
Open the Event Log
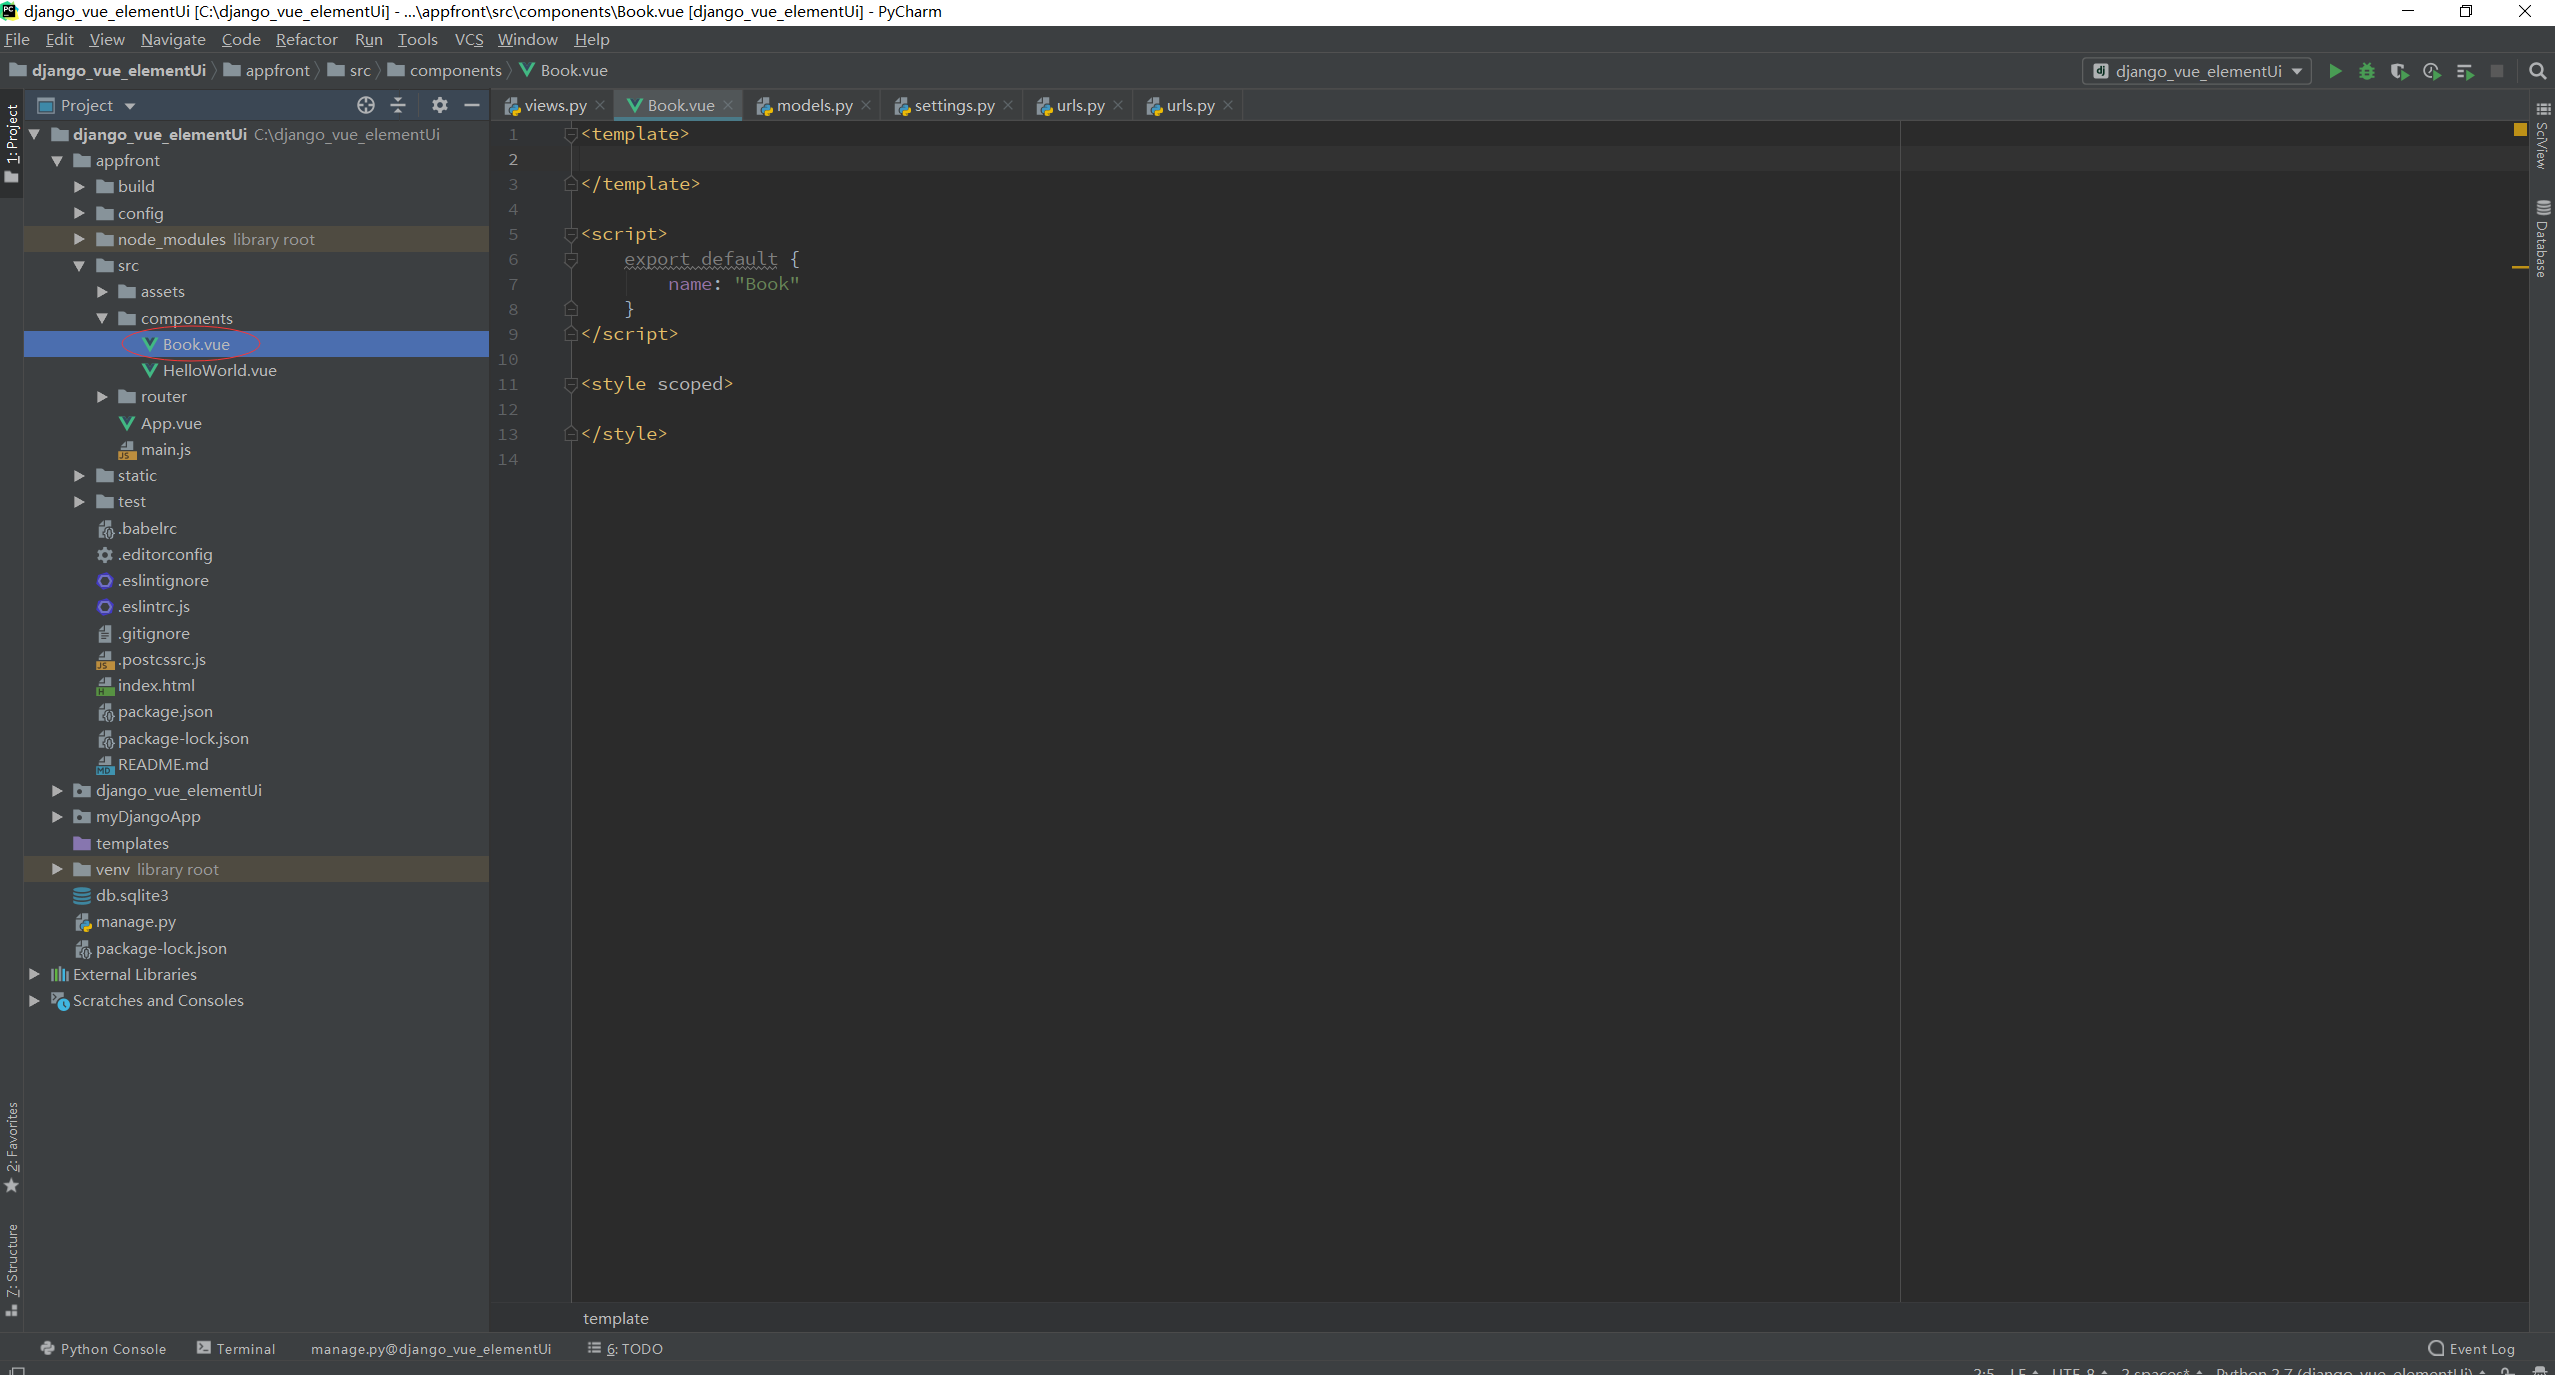(x=2472, y=1348)
